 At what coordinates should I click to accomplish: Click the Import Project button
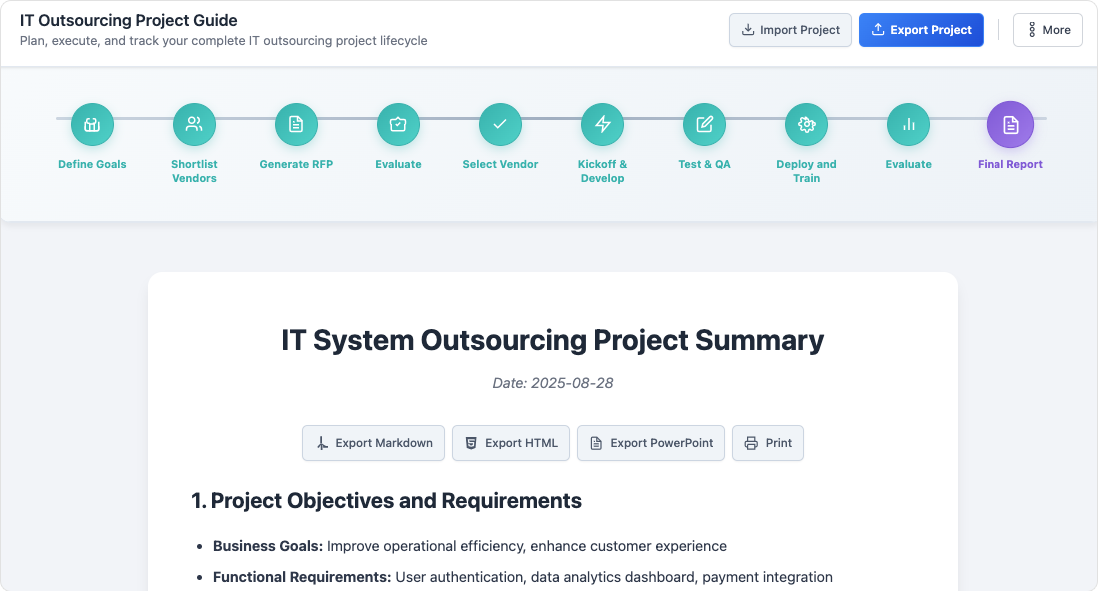click(791, 30)
